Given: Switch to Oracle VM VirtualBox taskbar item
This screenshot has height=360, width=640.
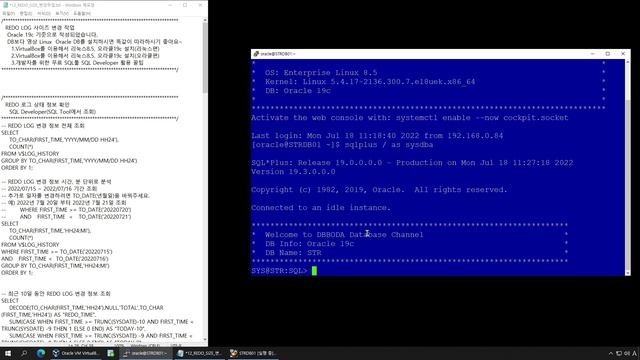Looking at the screenshot, I should [75, 353].
